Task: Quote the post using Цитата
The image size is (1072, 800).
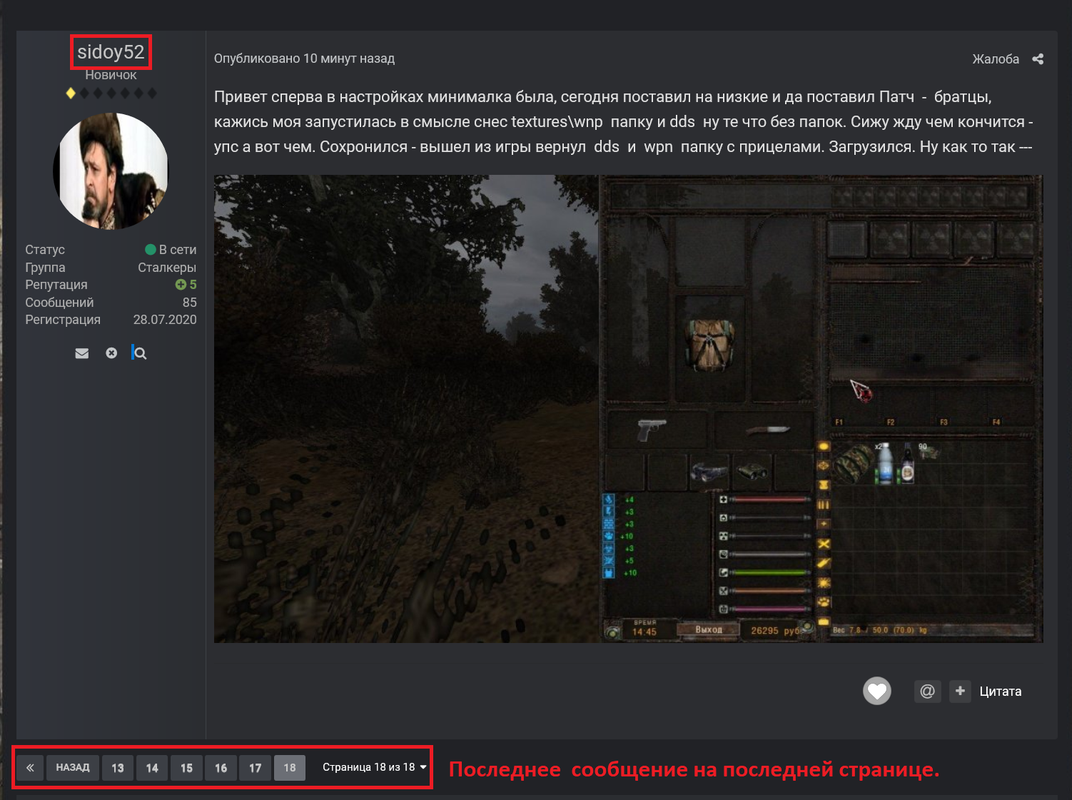Action: (1000, 691)
